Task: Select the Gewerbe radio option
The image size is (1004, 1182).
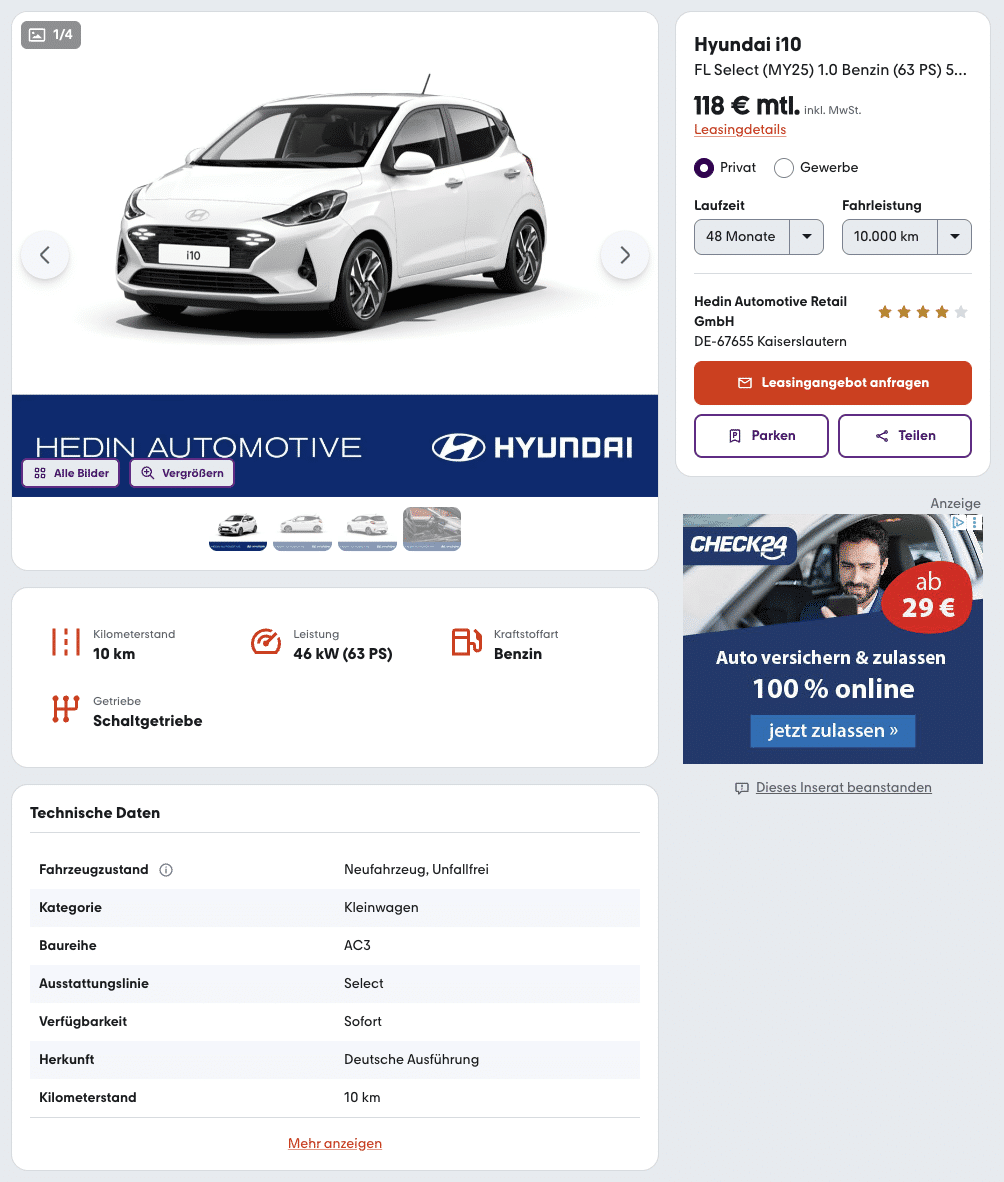Action: pyautogui.click(x=783, y=167)
